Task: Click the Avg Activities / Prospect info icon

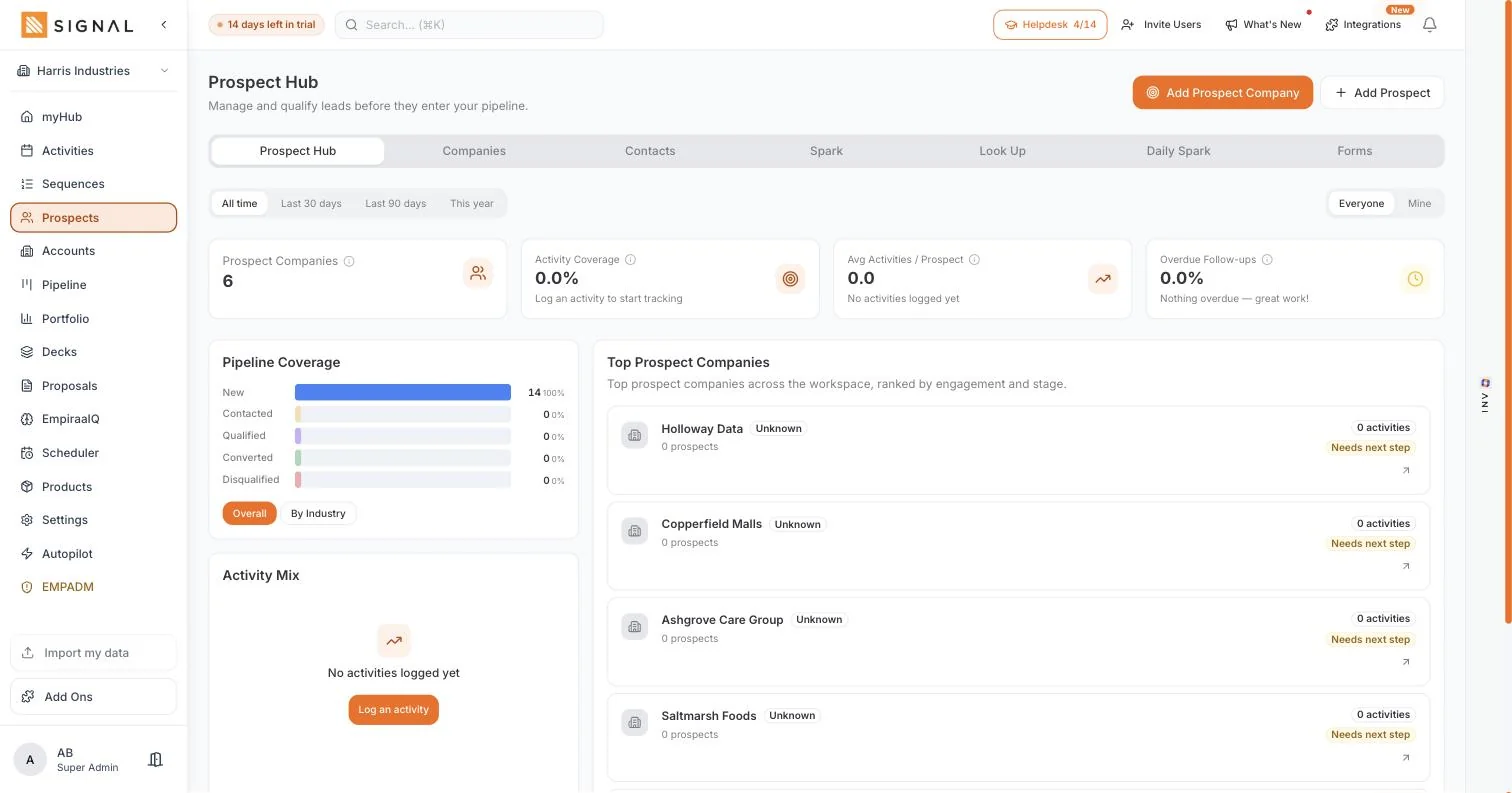Action: (974, 259)
